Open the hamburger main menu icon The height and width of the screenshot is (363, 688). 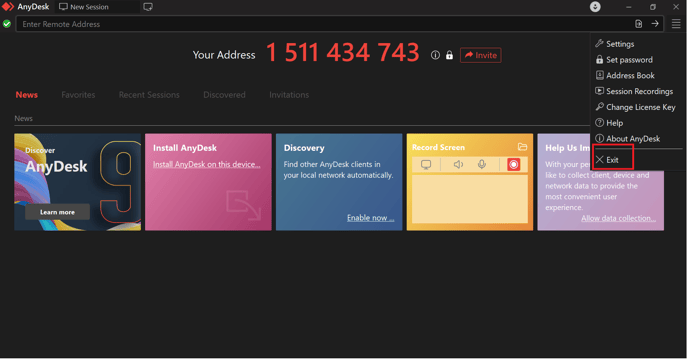pyautogui.click(x=676, y=24)
